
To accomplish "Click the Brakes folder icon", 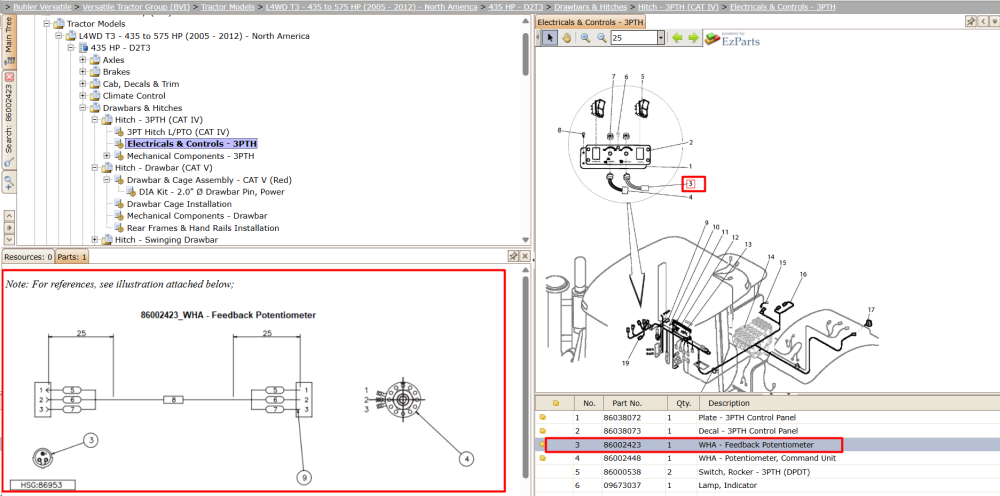I will pyautogui.click(x=95, y=72).
